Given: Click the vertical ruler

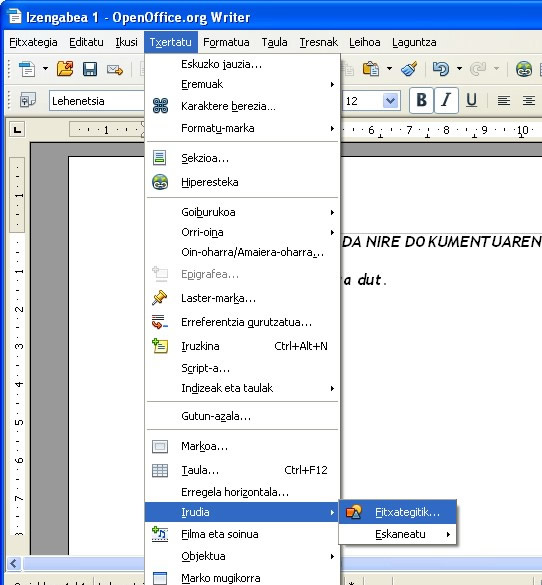Looking at the screenshot, I should (18, 347).
